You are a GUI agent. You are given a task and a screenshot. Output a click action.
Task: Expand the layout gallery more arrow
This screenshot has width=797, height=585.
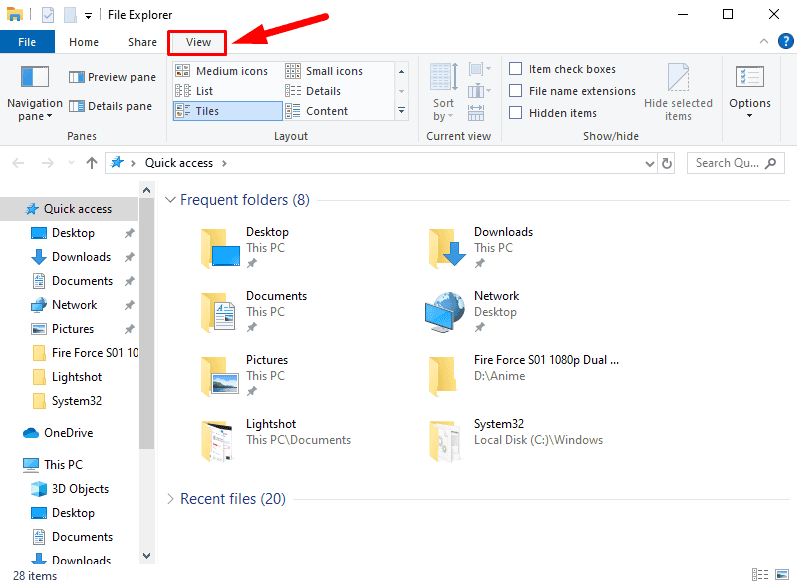tap(402, 111)
